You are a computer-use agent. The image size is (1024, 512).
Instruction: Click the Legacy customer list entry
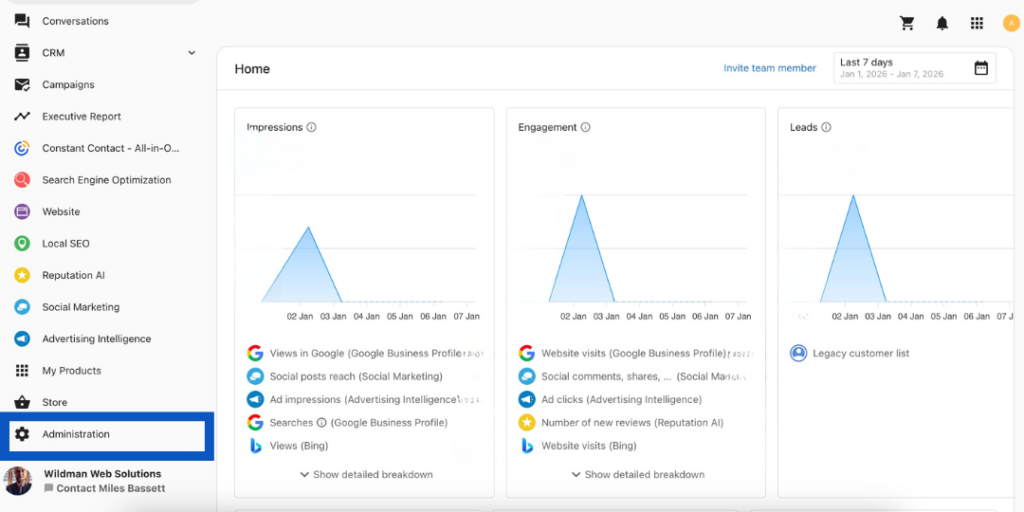pyautogui.click(x=860, y=353)
